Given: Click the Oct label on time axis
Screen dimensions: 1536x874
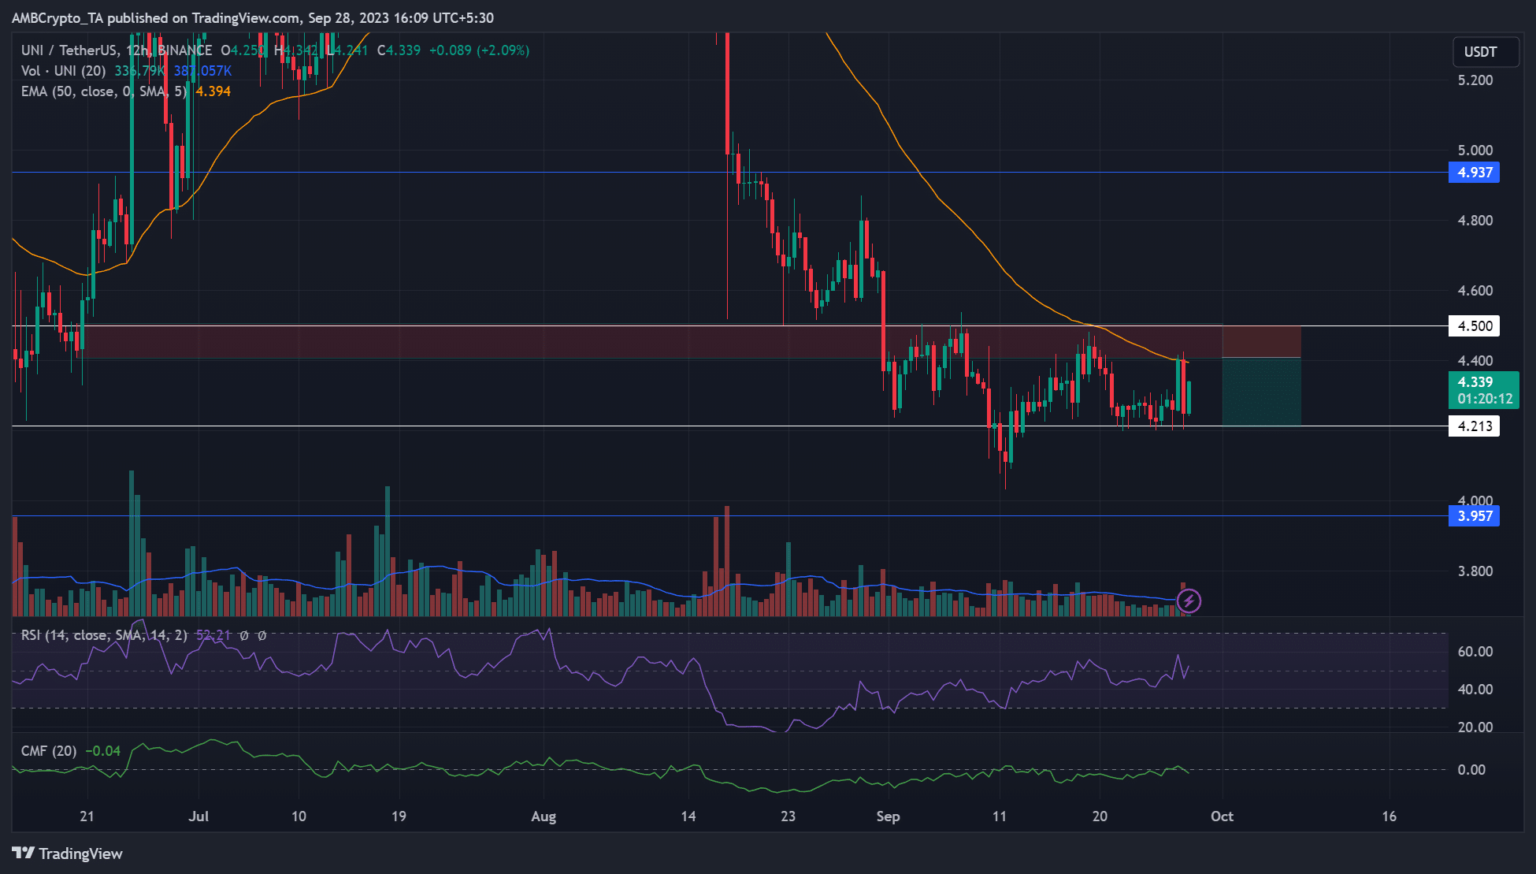Looking at the screenshot, I should (1222, 816).
